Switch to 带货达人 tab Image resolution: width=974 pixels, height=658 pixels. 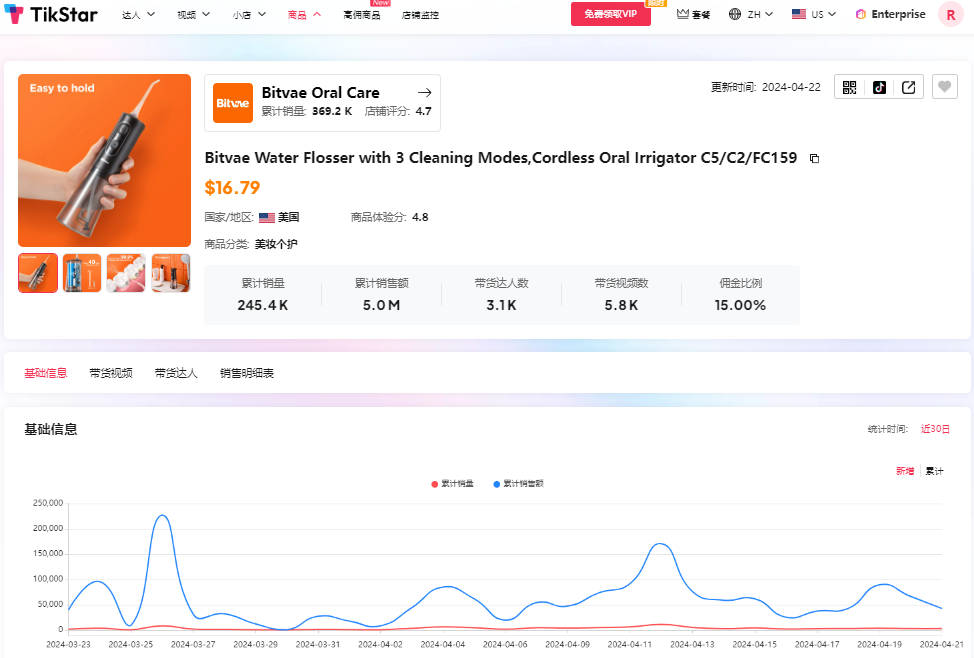[x=176, y=373]
